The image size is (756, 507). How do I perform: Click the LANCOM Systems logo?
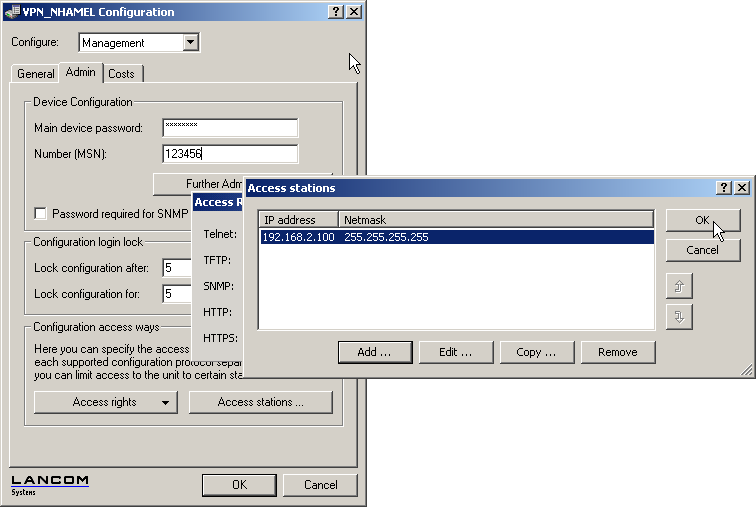pos(50,484)
